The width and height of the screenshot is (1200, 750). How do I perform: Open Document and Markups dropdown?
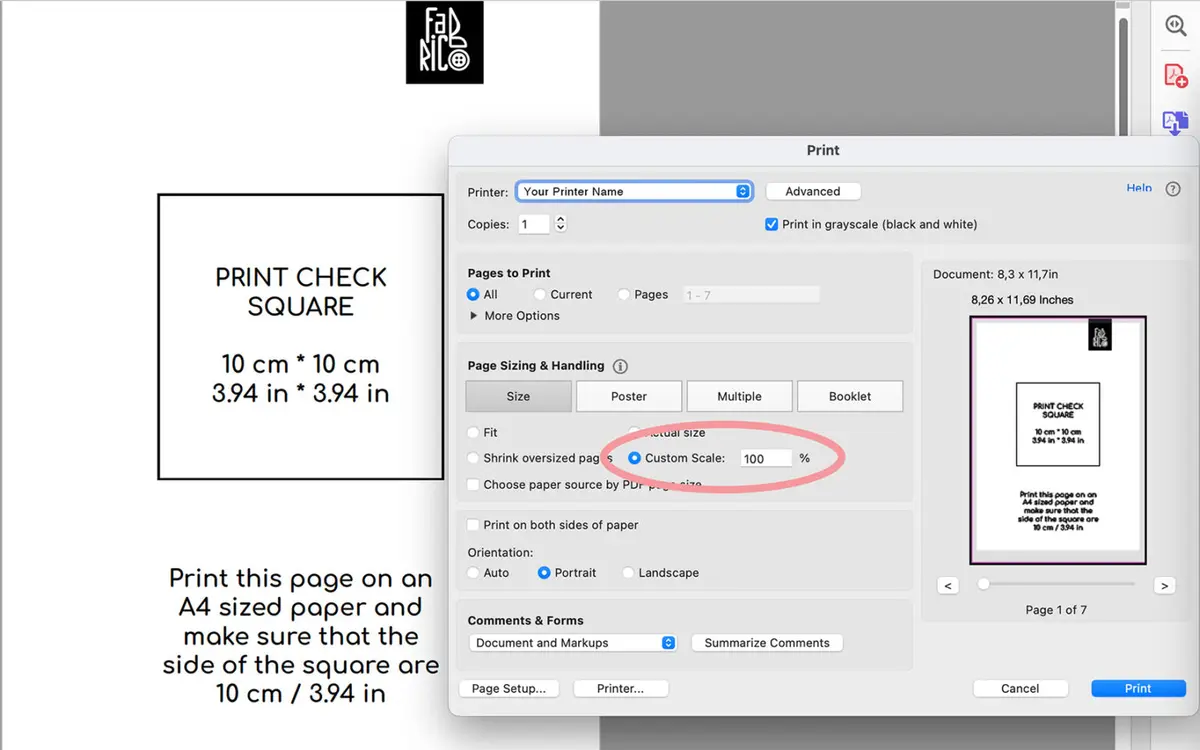tap(573, 643)
